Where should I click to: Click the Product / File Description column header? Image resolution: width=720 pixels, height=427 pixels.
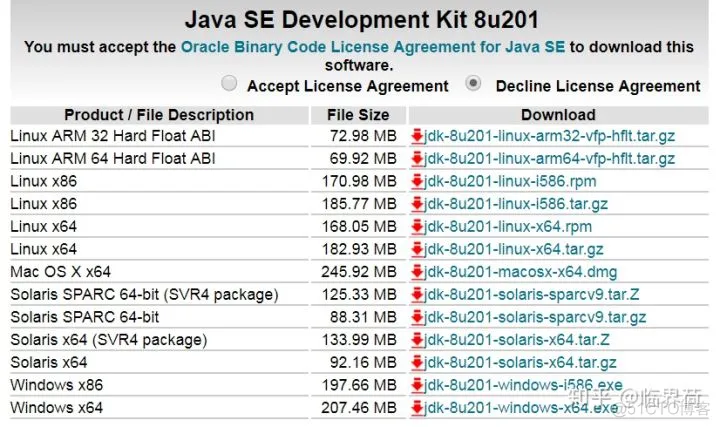tap(159, 115)
